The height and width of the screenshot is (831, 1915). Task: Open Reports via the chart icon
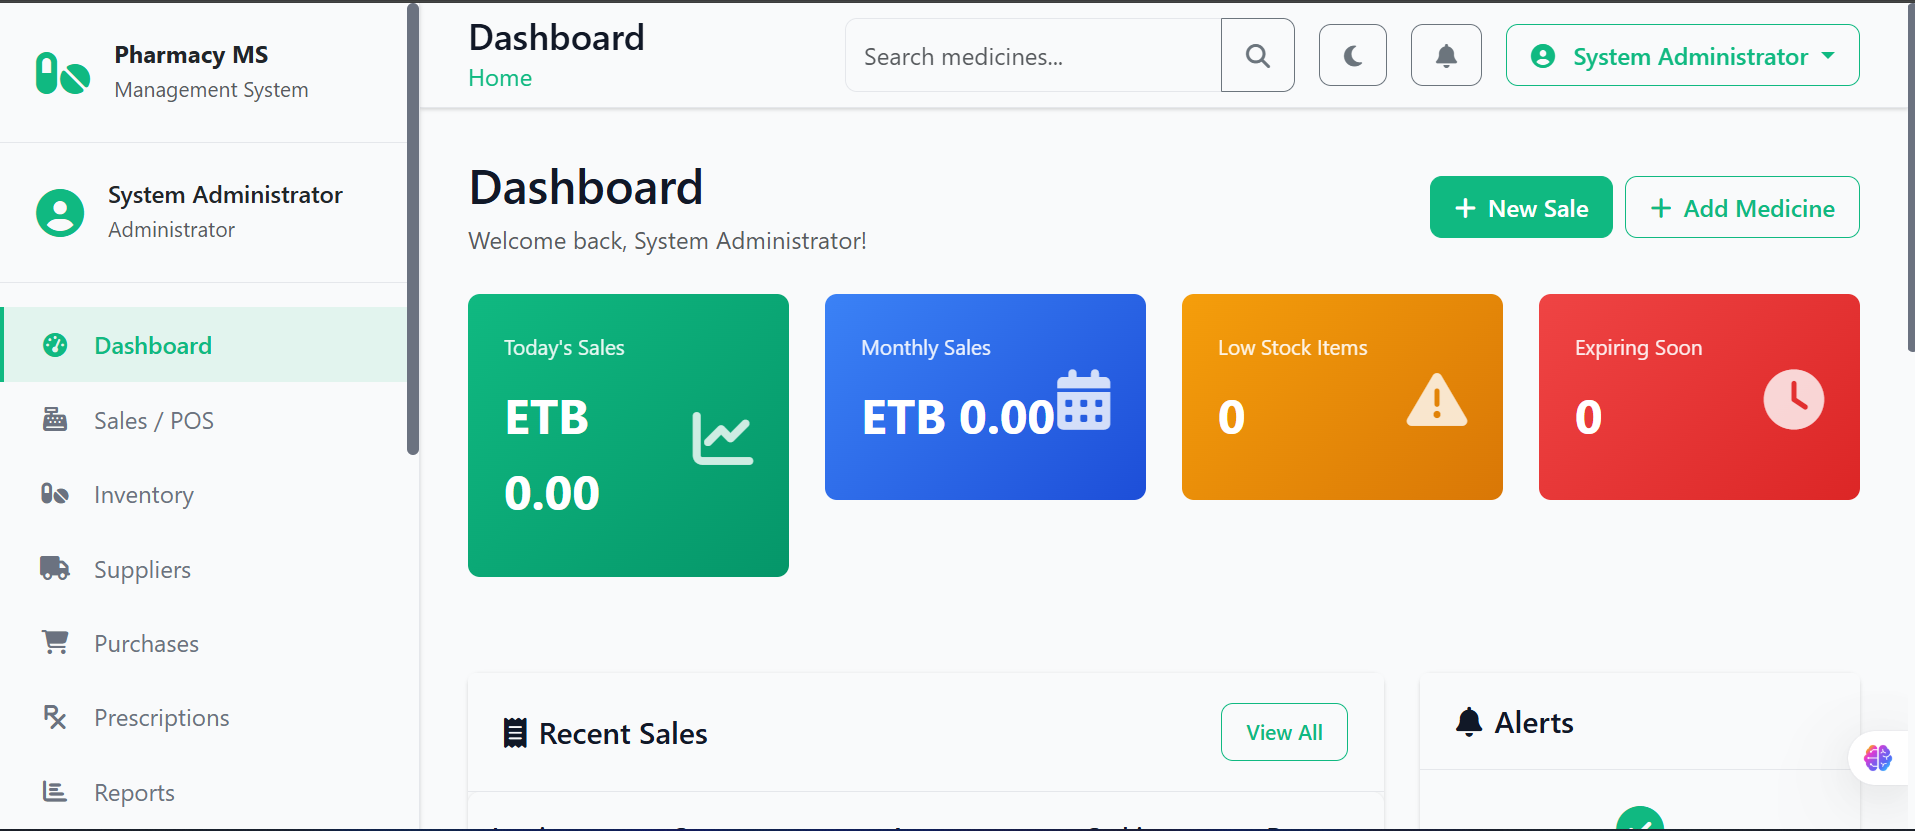tap(55, 791)
